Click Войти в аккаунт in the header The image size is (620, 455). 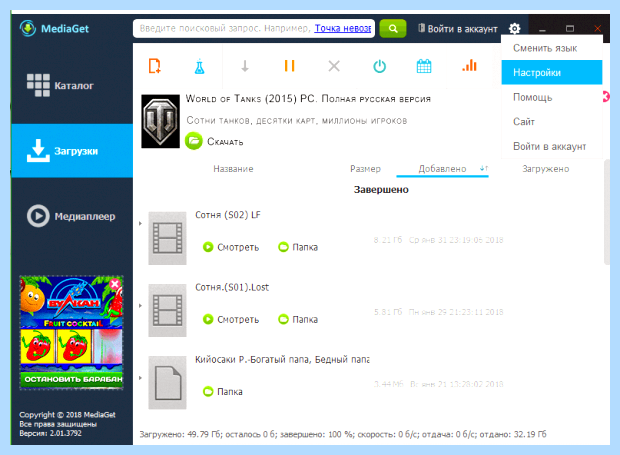pos(458,28)
